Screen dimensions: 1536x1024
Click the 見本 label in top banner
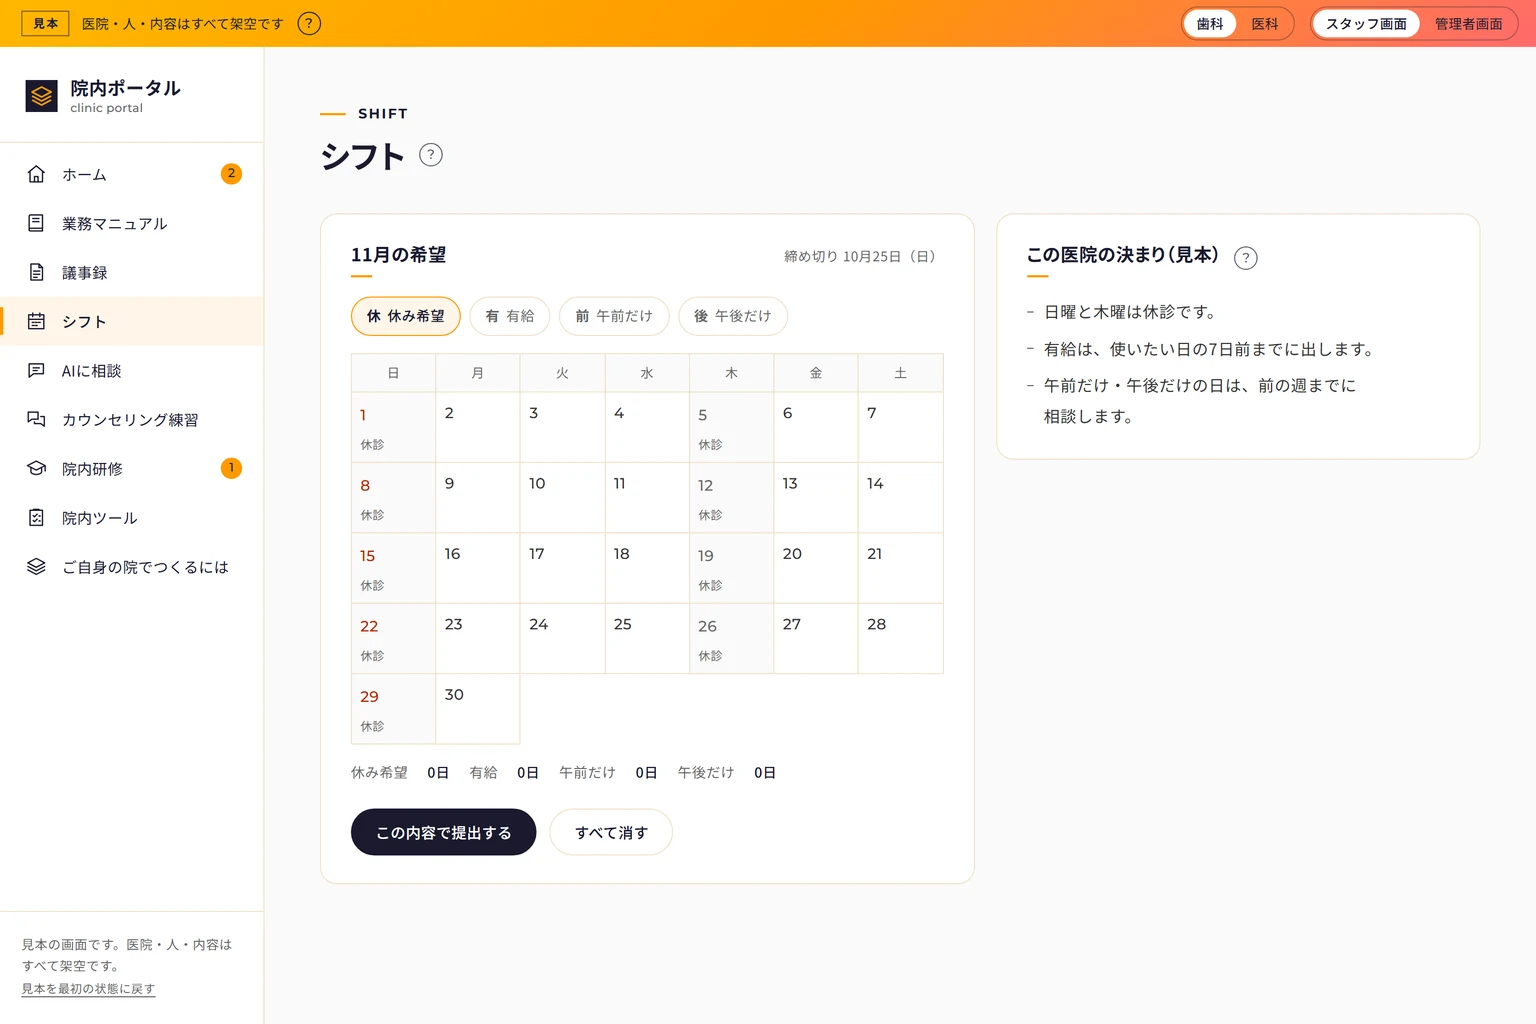tap(46, 23)
